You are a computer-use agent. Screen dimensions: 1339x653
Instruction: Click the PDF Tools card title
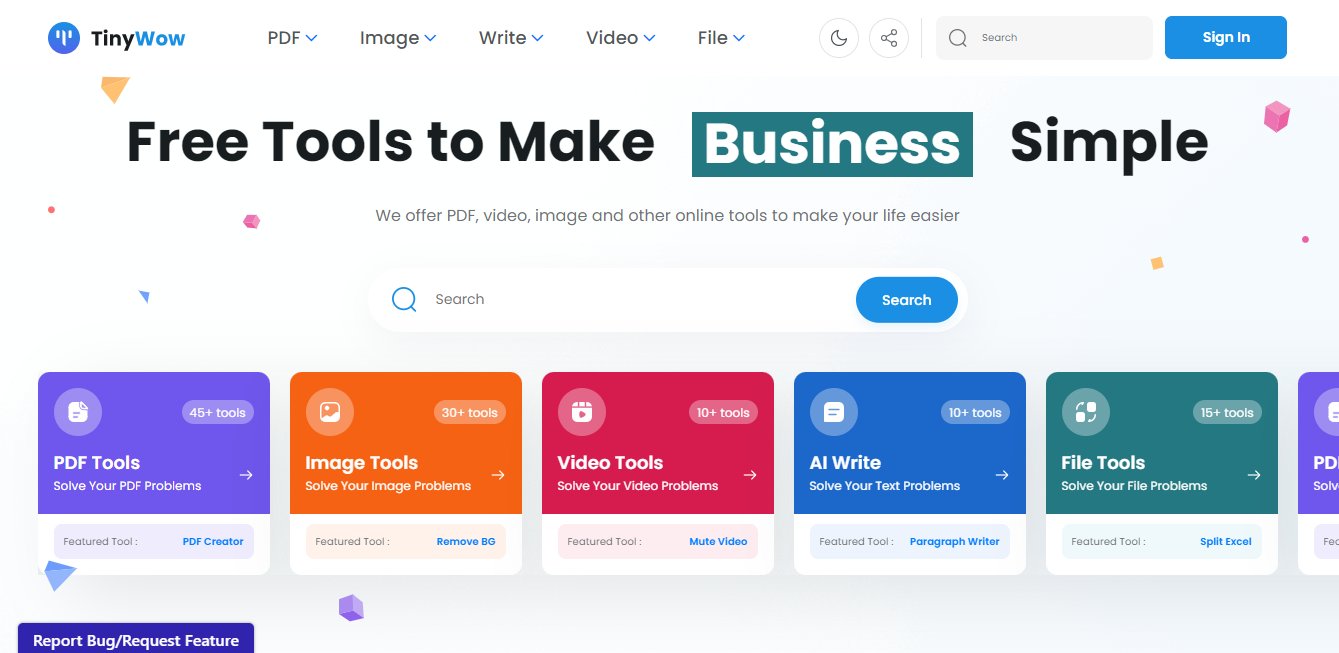(x=97, y=463)
